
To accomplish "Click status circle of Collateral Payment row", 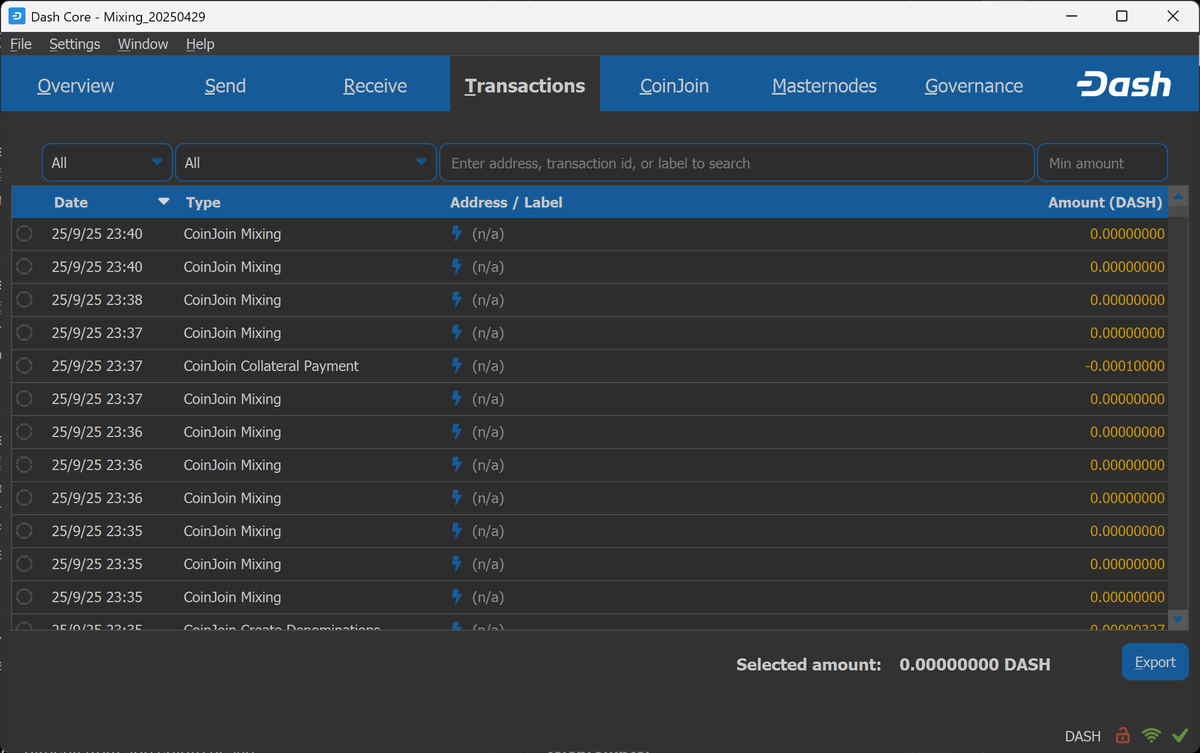I will coord(25,366).
